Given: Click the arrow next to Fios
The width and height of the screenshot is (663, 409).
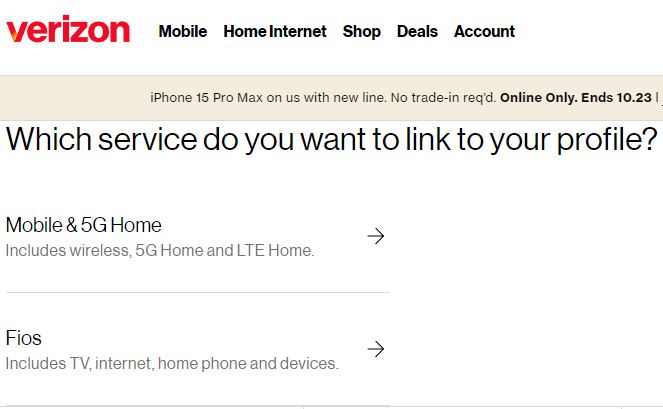Looking at the screenshot, I should [x=375, y=349].
